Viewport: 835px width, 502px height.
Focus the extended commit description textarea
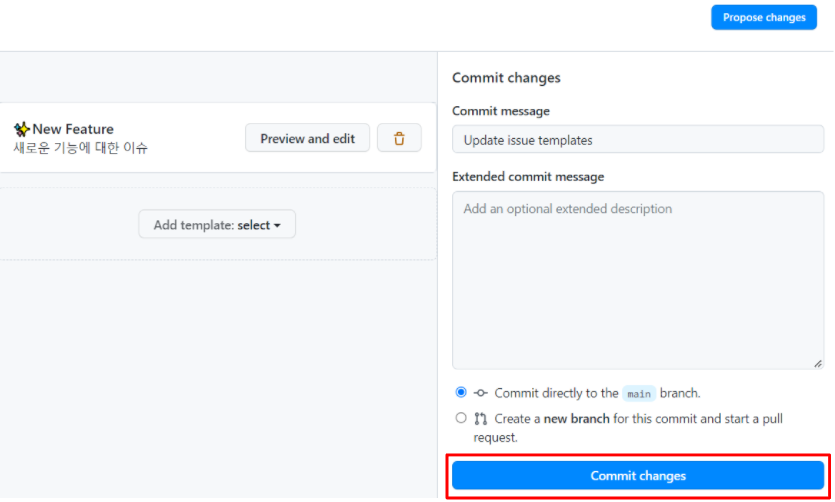tap(638, 280)
